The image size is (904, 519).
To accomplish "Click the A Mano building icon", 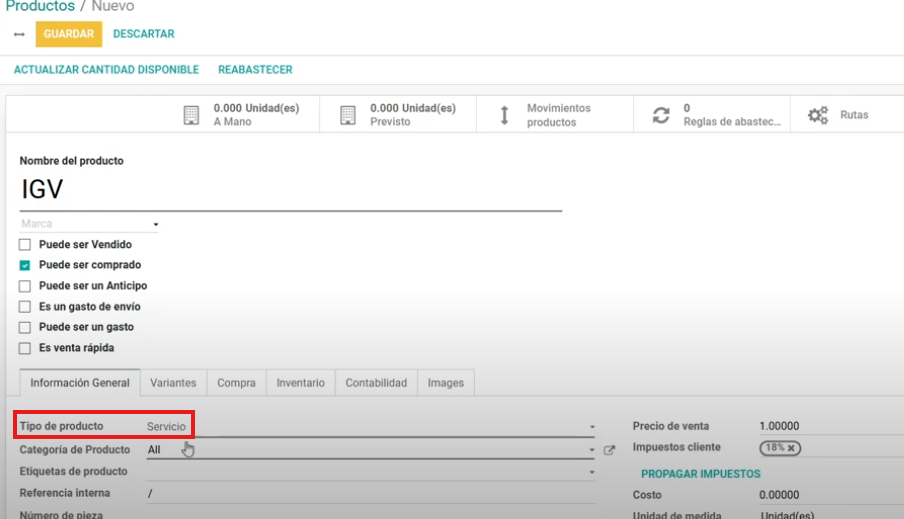I will (x=191, y=115).
